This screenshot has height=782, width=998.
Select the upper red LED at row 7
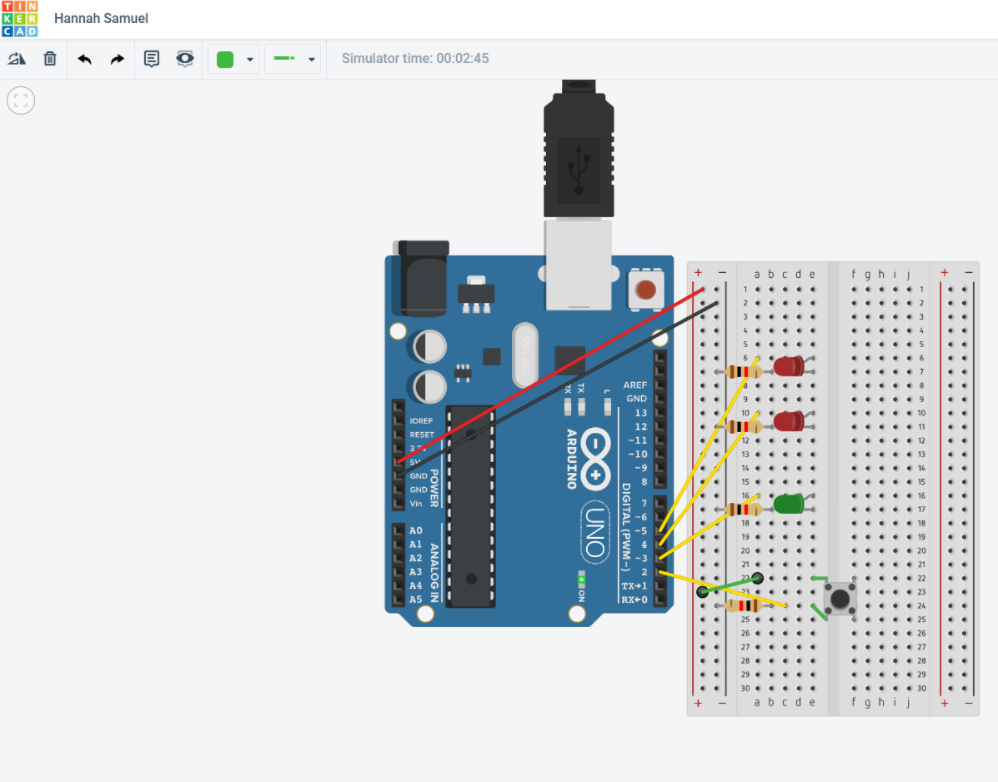(789, 367)
